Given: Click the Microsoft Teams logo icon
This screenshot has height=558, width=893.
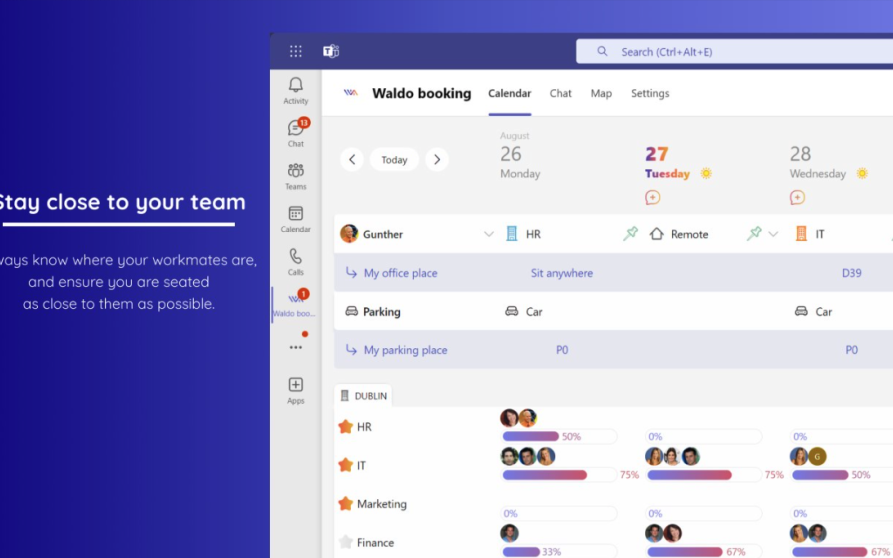Looking at the screenshot, I should coord(331,51).
